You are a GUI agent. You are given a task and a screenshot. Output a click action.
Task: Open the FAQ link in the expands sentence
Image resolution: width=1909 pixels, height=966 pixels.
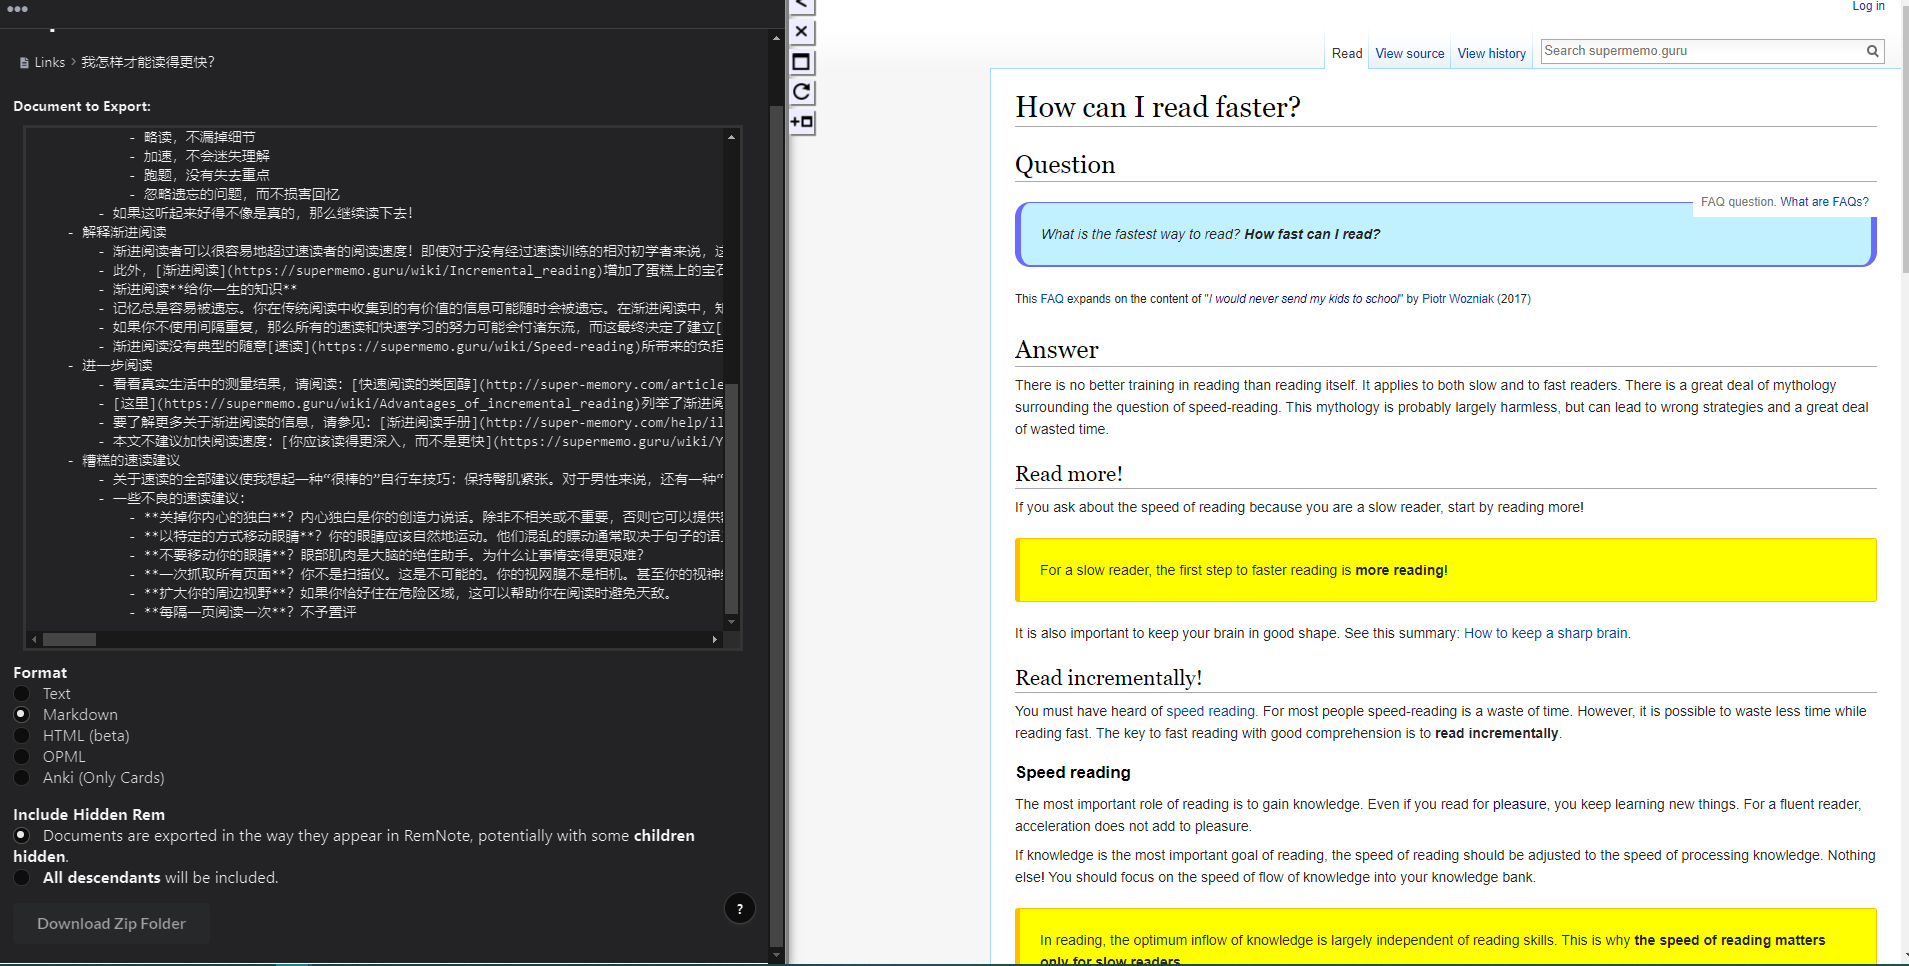coord(1052,299)
